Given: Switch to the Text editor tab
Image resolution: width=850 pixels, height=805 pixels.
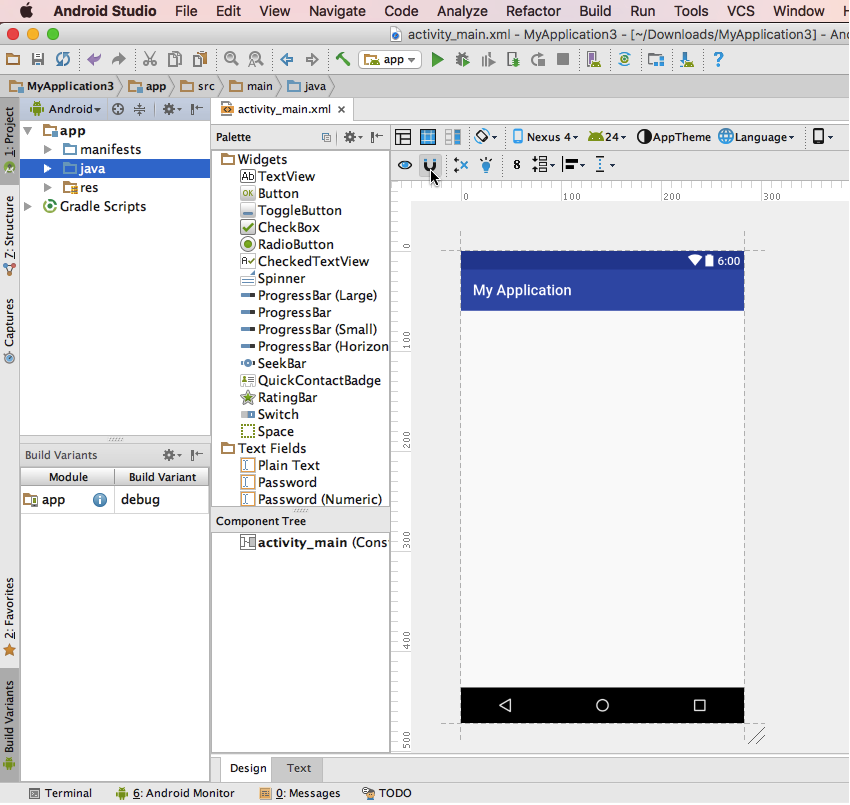Looking at the screenshot, I should pos(299,768).
